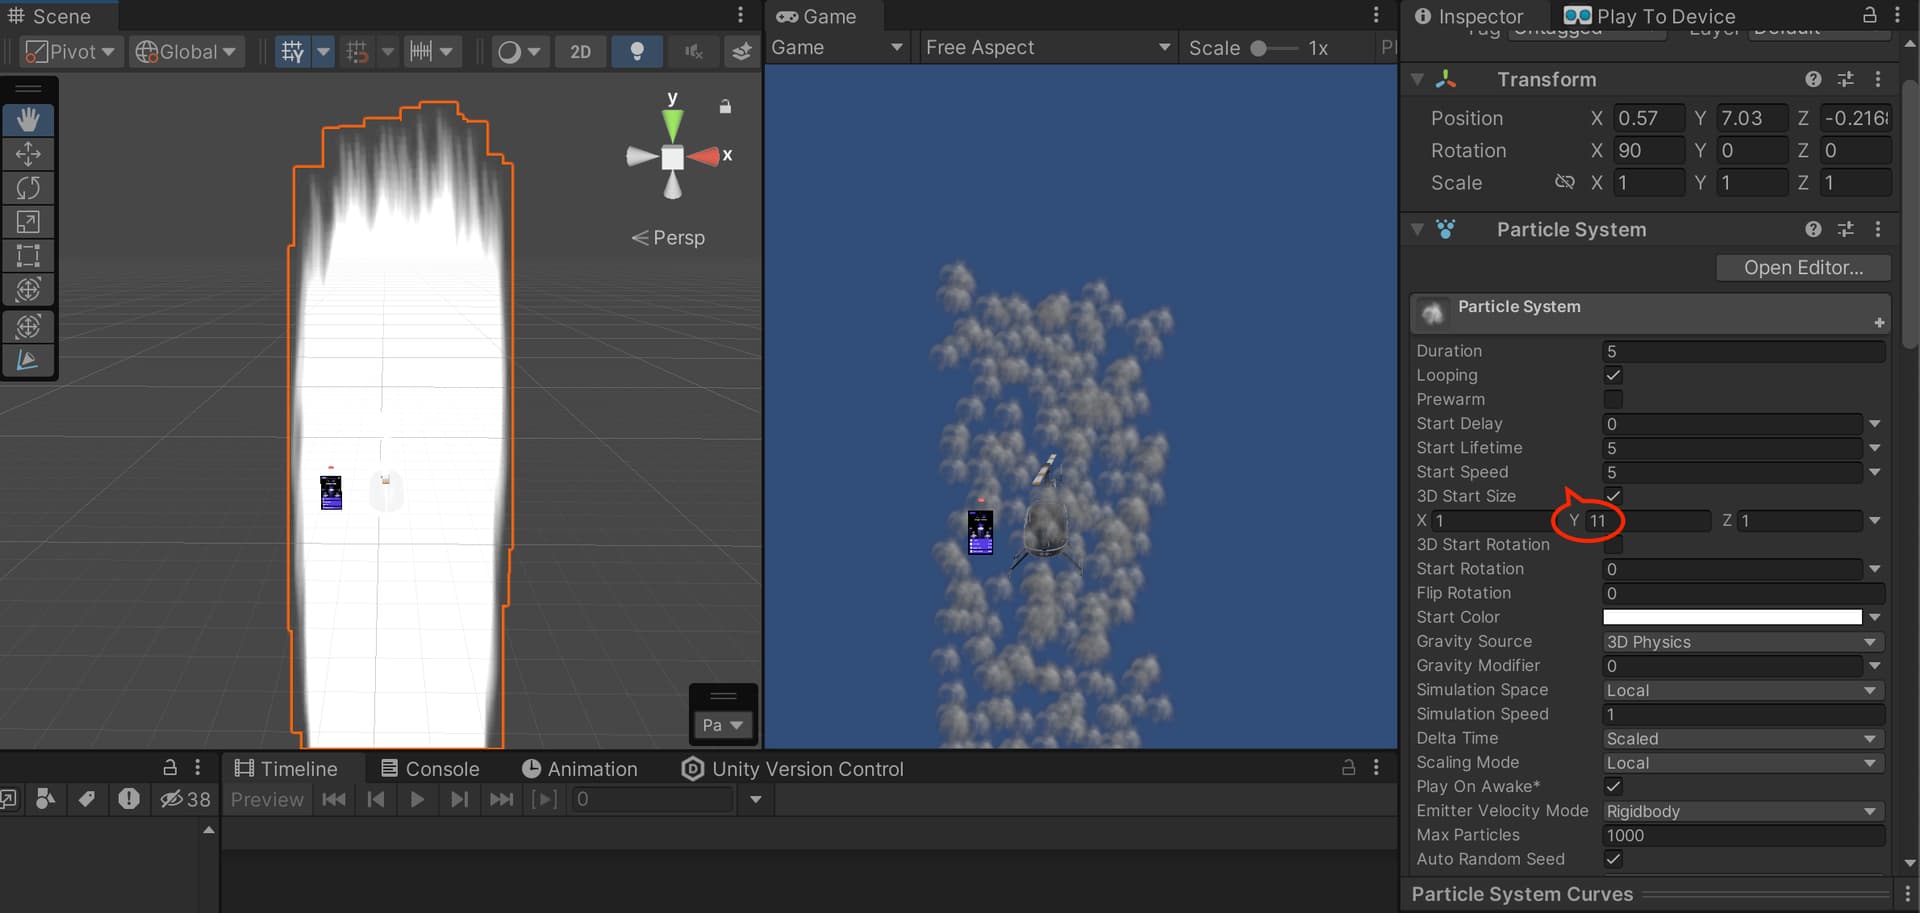The image size is (1920, 913).
Task: Open the Free Aspect dropdown
Action: [x=1046, y=47]
